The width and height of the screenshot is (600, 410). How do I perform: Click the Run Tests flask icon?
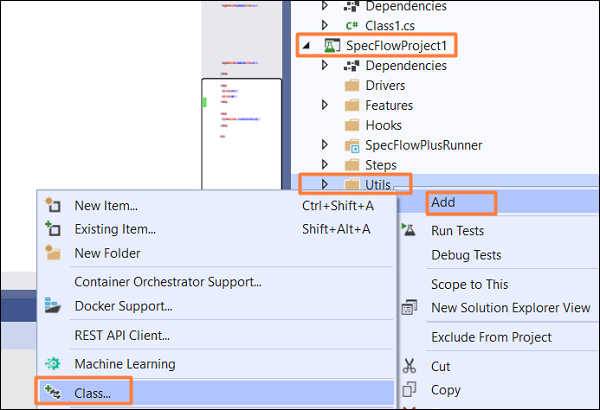409,230
